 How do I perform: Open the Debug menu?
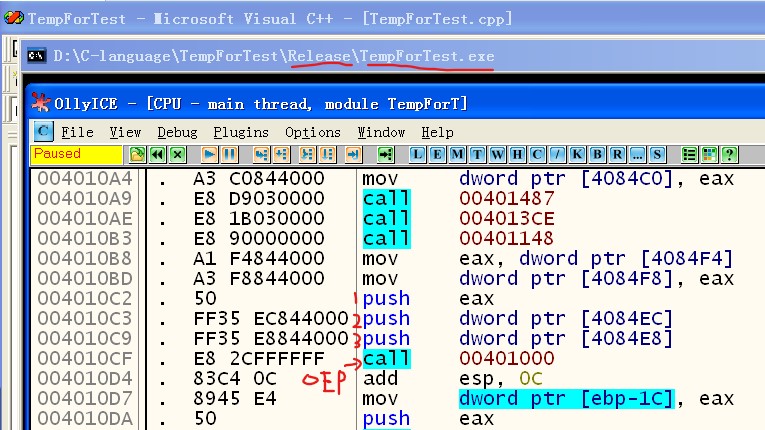pyautogui.click(x=177, y=132)
